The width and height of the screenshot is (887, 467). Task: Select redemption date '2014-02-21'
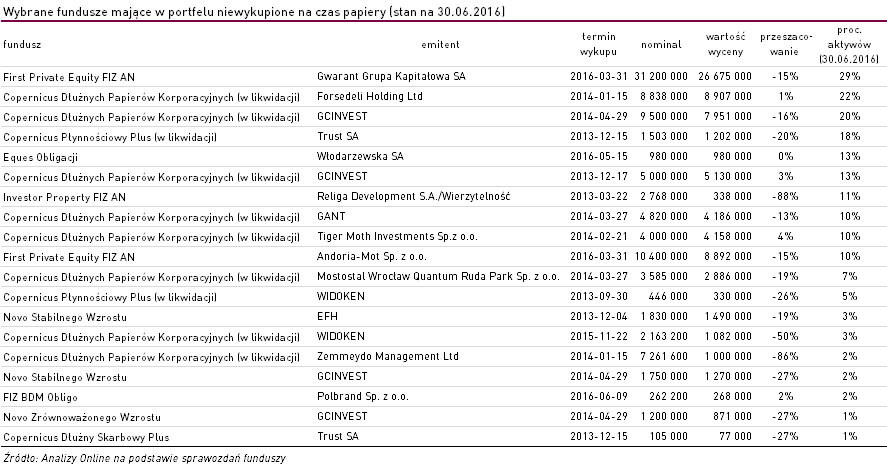pos(599,236)
